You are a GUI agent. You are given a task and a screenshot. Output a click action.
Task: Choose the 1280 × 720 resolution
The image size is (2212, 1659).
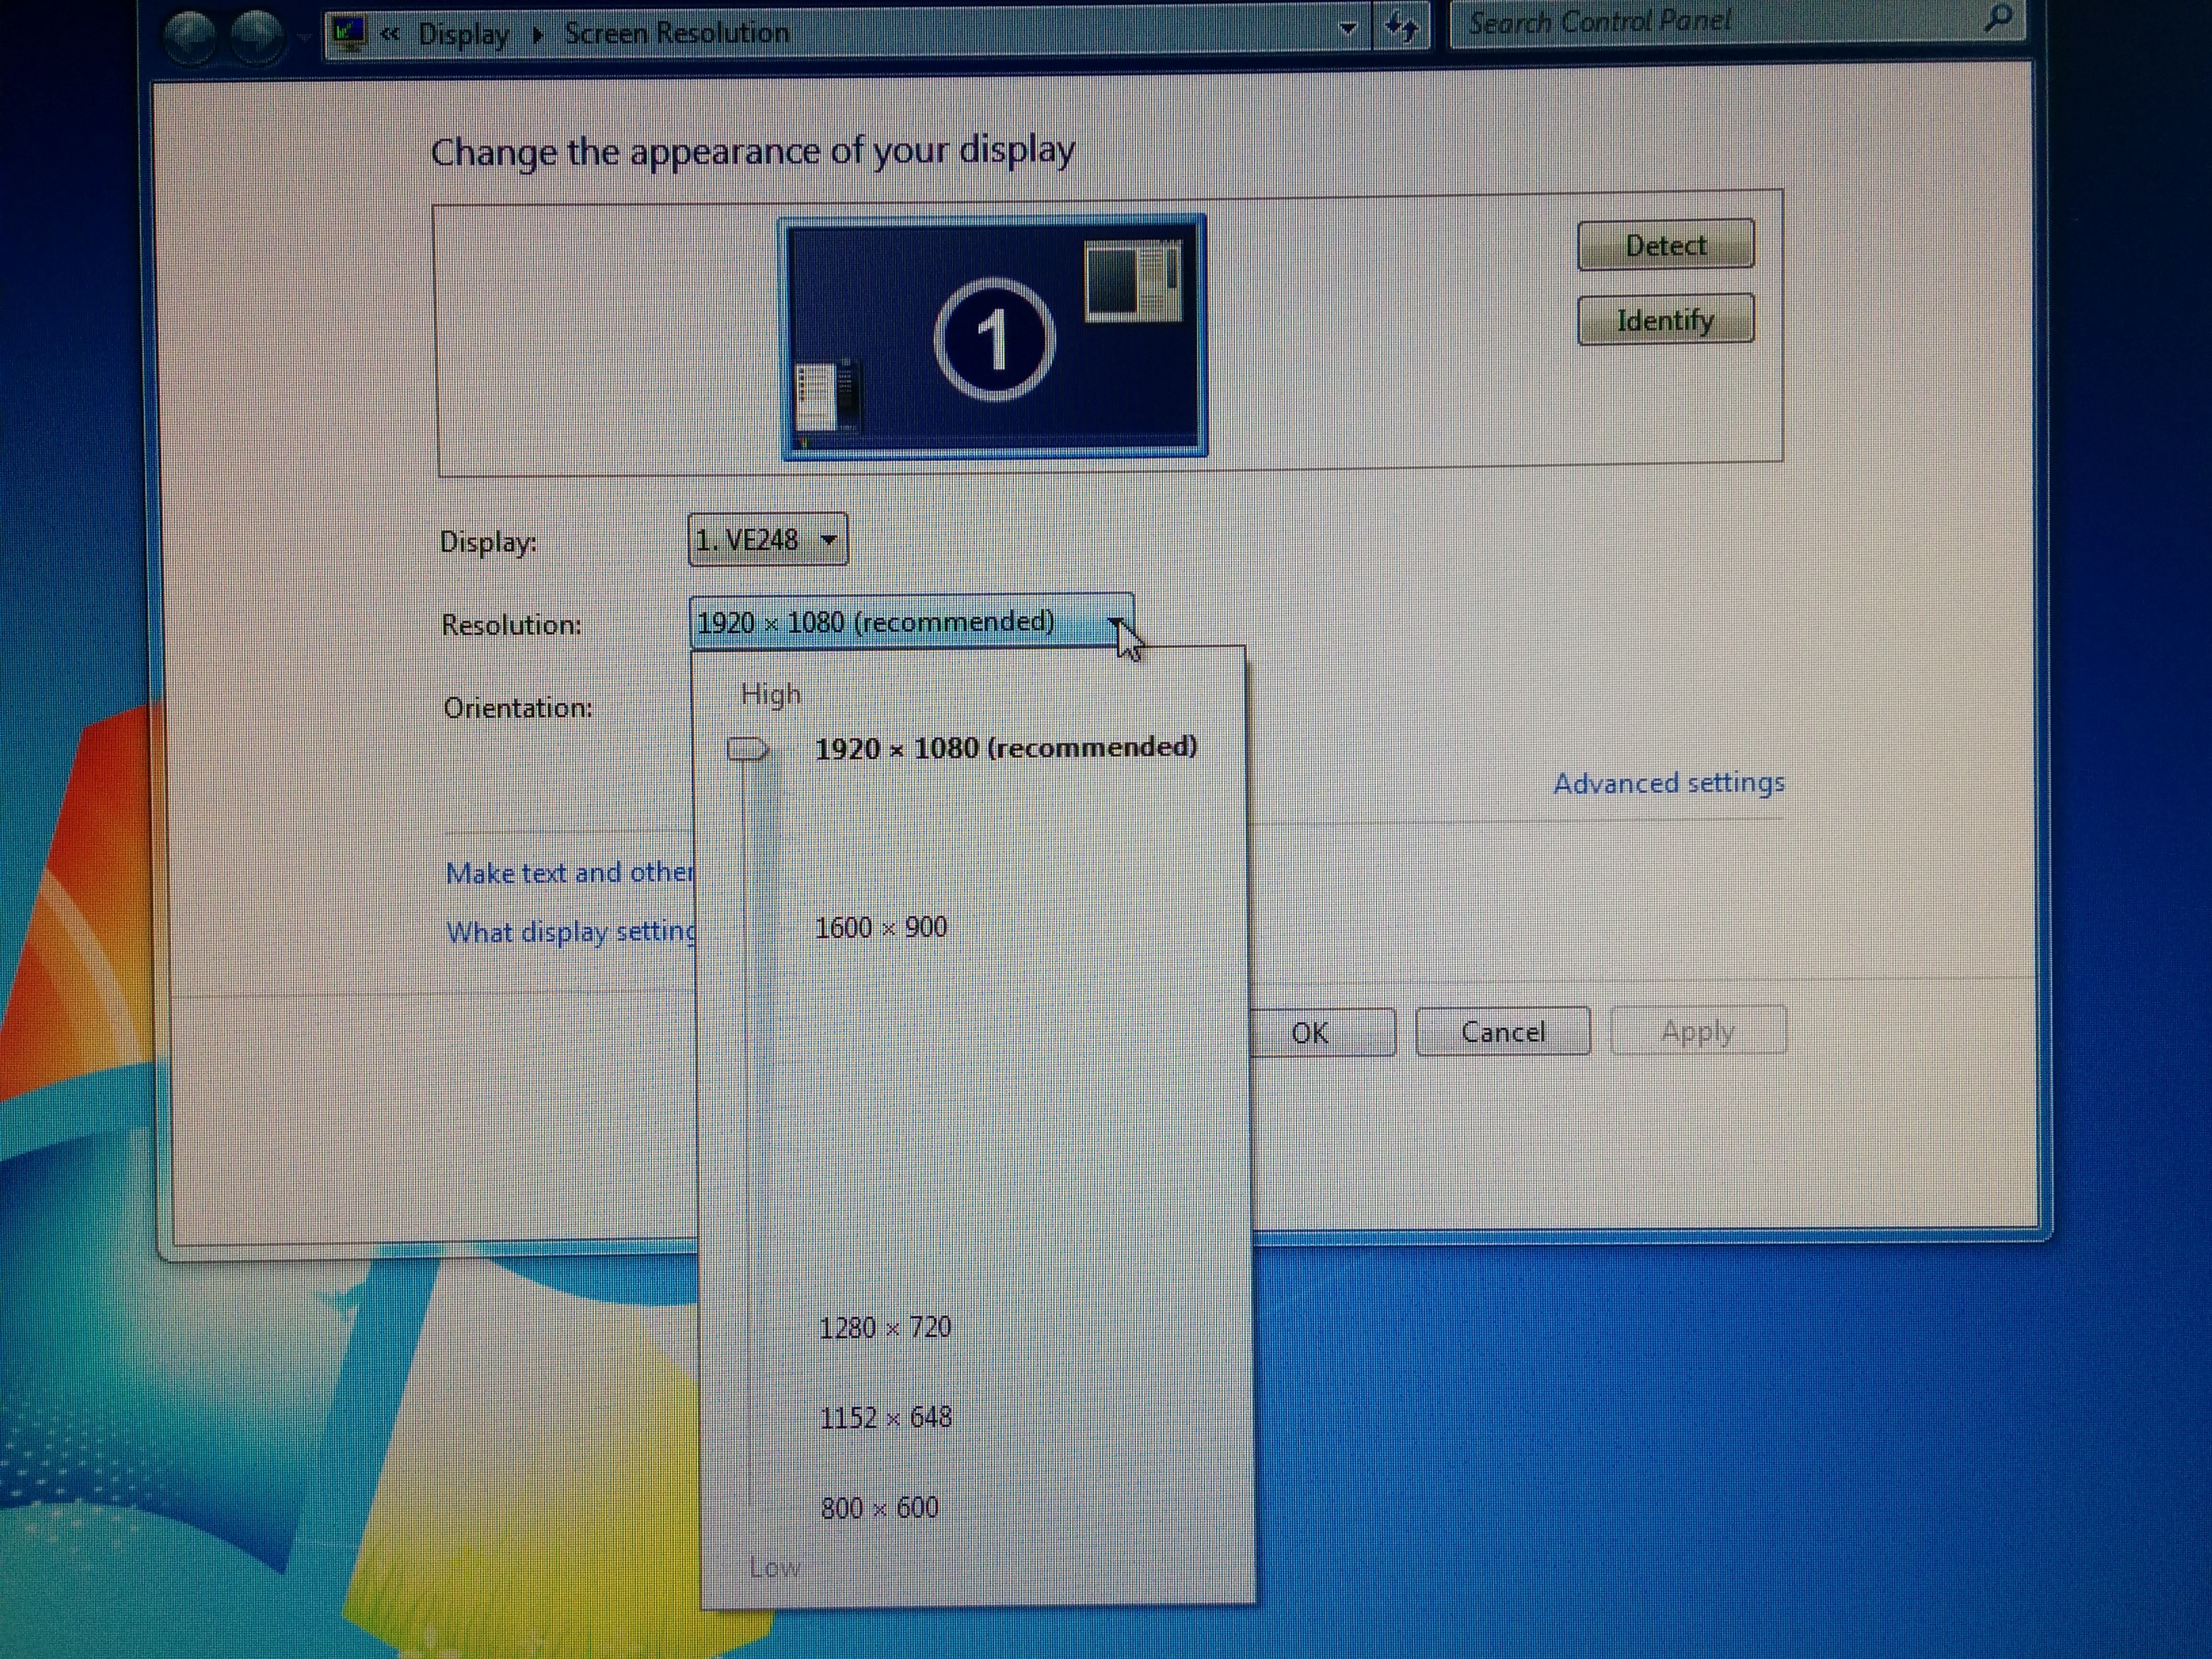pos(885,1327)
